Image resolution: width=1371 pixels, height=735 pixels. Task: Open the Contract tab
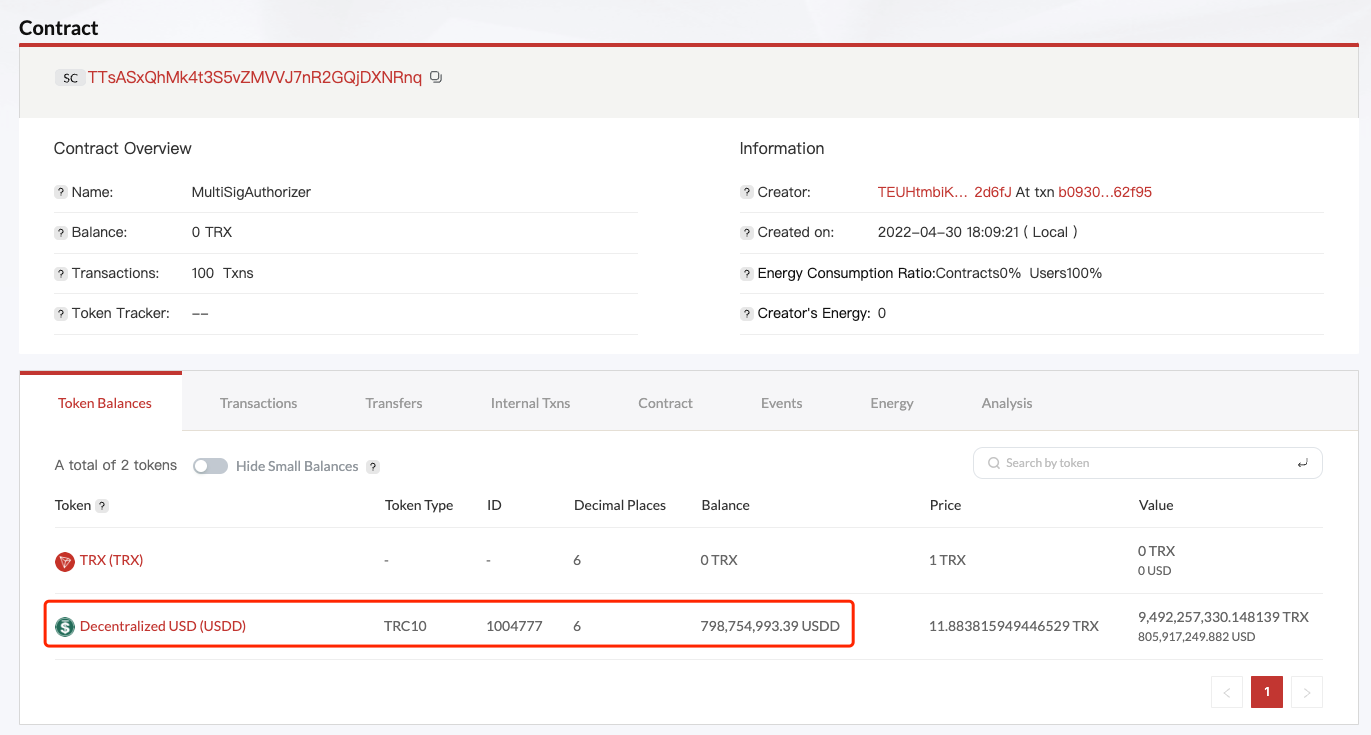(x=666, y=403)
